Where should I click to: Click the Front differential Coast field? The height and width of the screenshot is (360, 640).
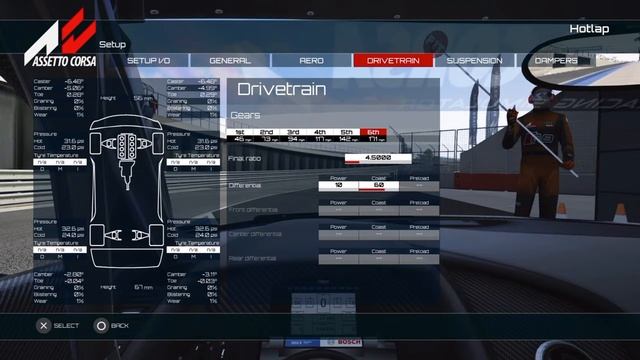click(x=379, y=211)
